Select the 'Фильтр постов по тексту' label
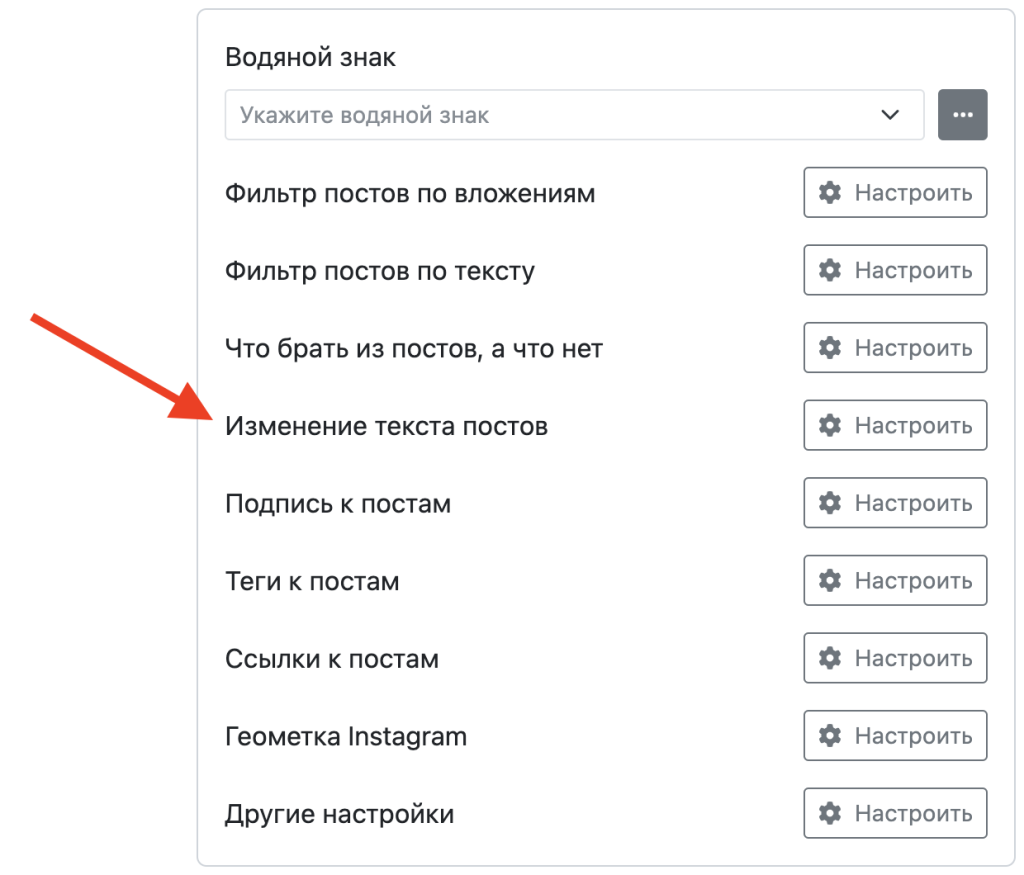Image resolution: width=1024 pixels, height=875 pixels. pos(380,271)
